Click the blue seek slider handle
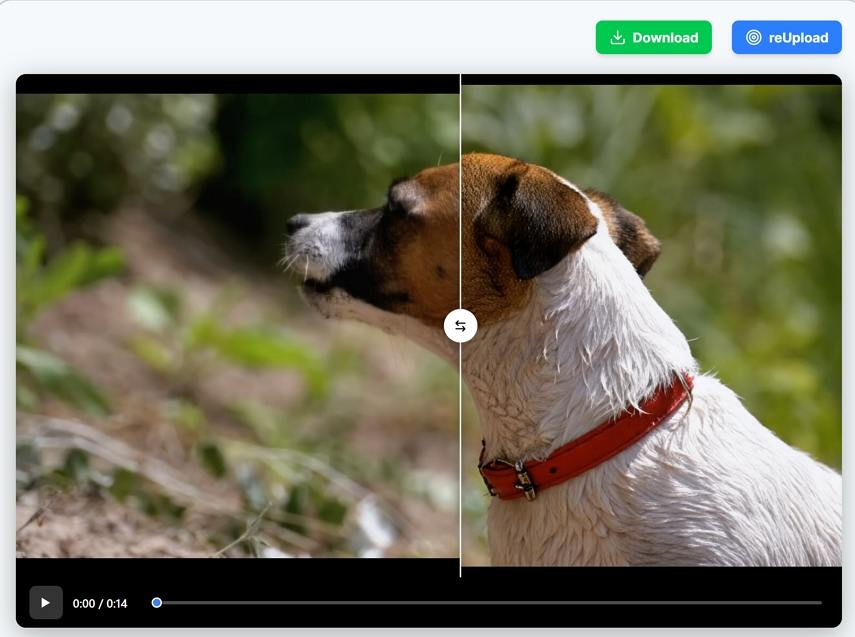855x637 pixels. coord(156,602)
